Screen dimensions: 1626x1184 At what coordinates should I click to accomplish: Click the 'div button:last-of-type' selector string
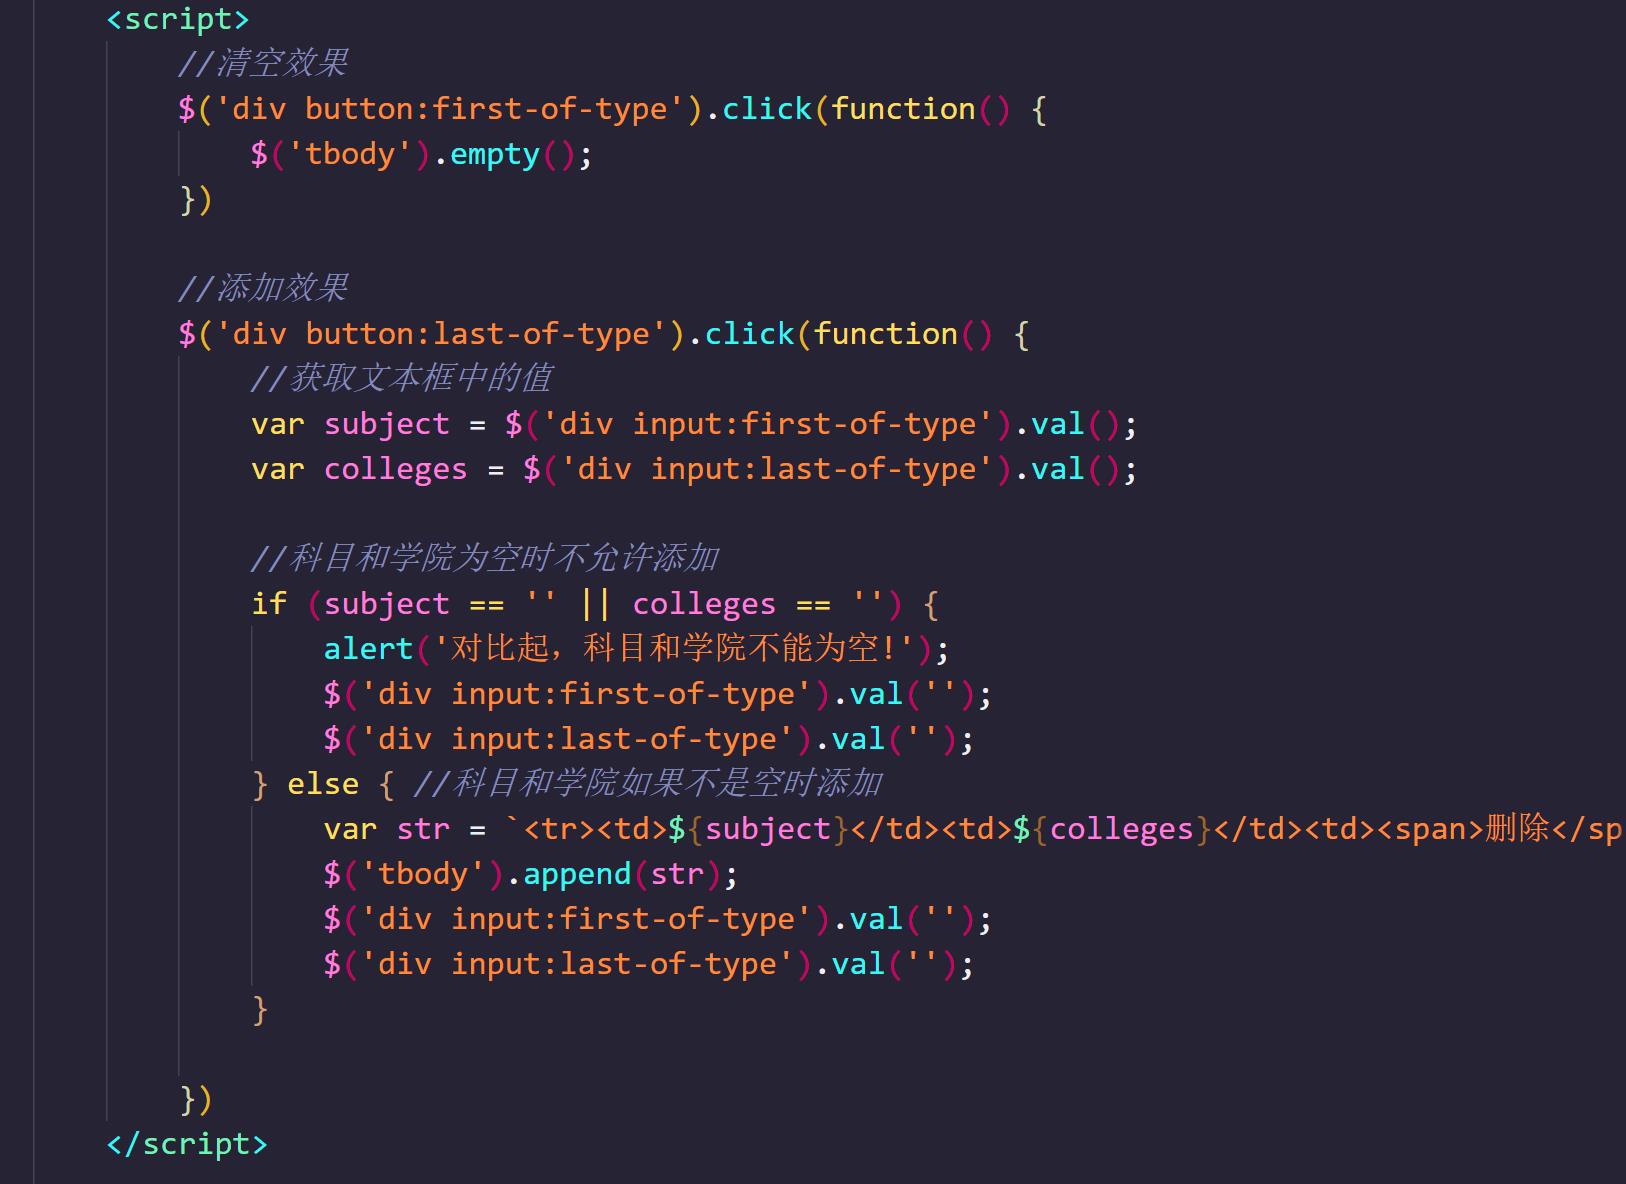(441, 334)
